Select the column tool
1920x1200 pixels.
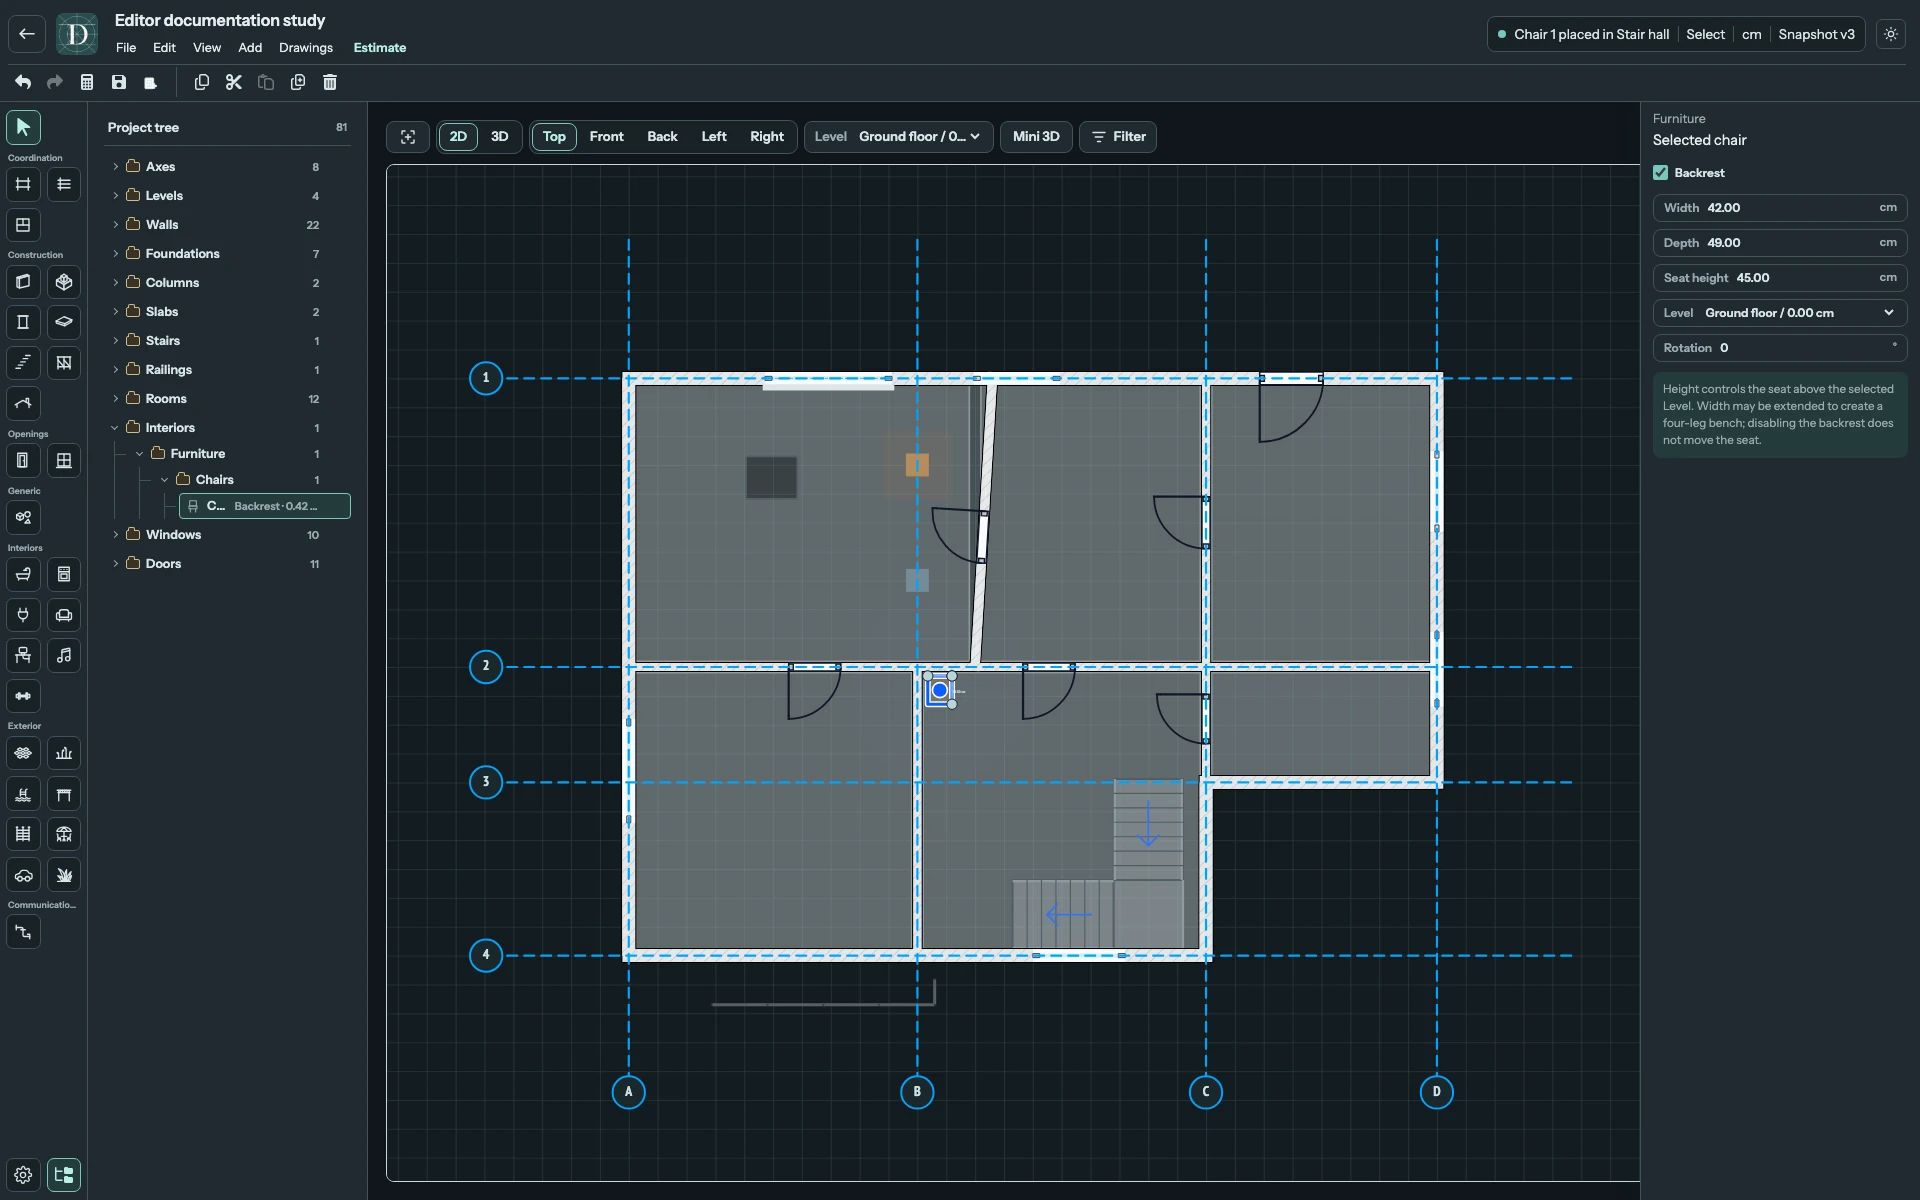coord(23,322)
